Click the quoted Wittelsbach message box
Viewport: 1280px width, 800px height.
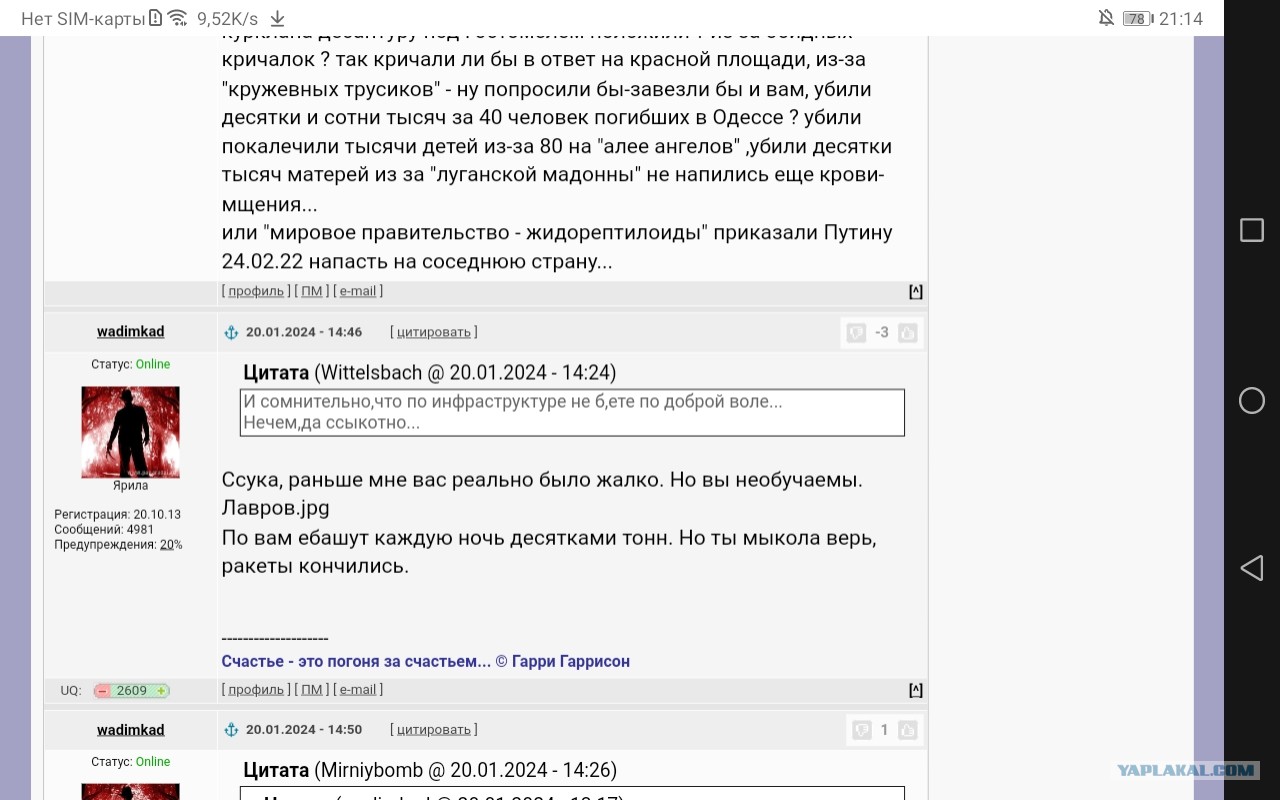[572, 412]
